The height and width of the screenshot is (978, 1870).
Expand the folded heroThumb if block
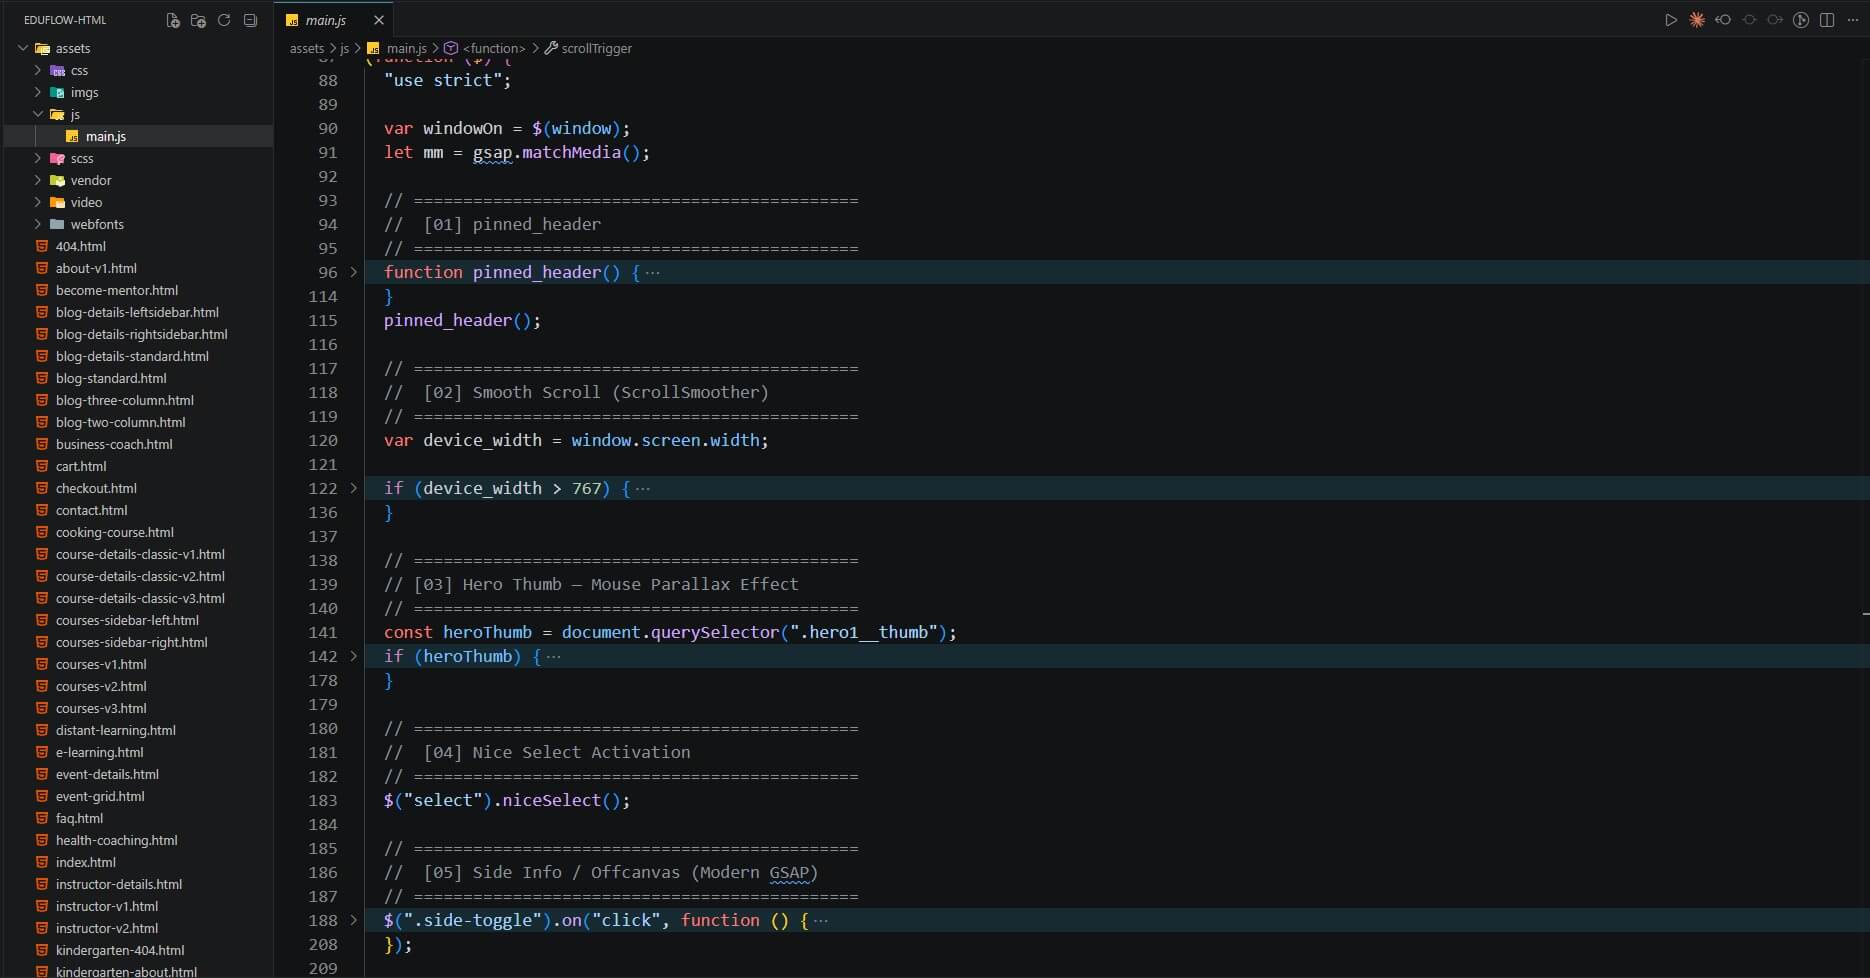coord(353,656)
